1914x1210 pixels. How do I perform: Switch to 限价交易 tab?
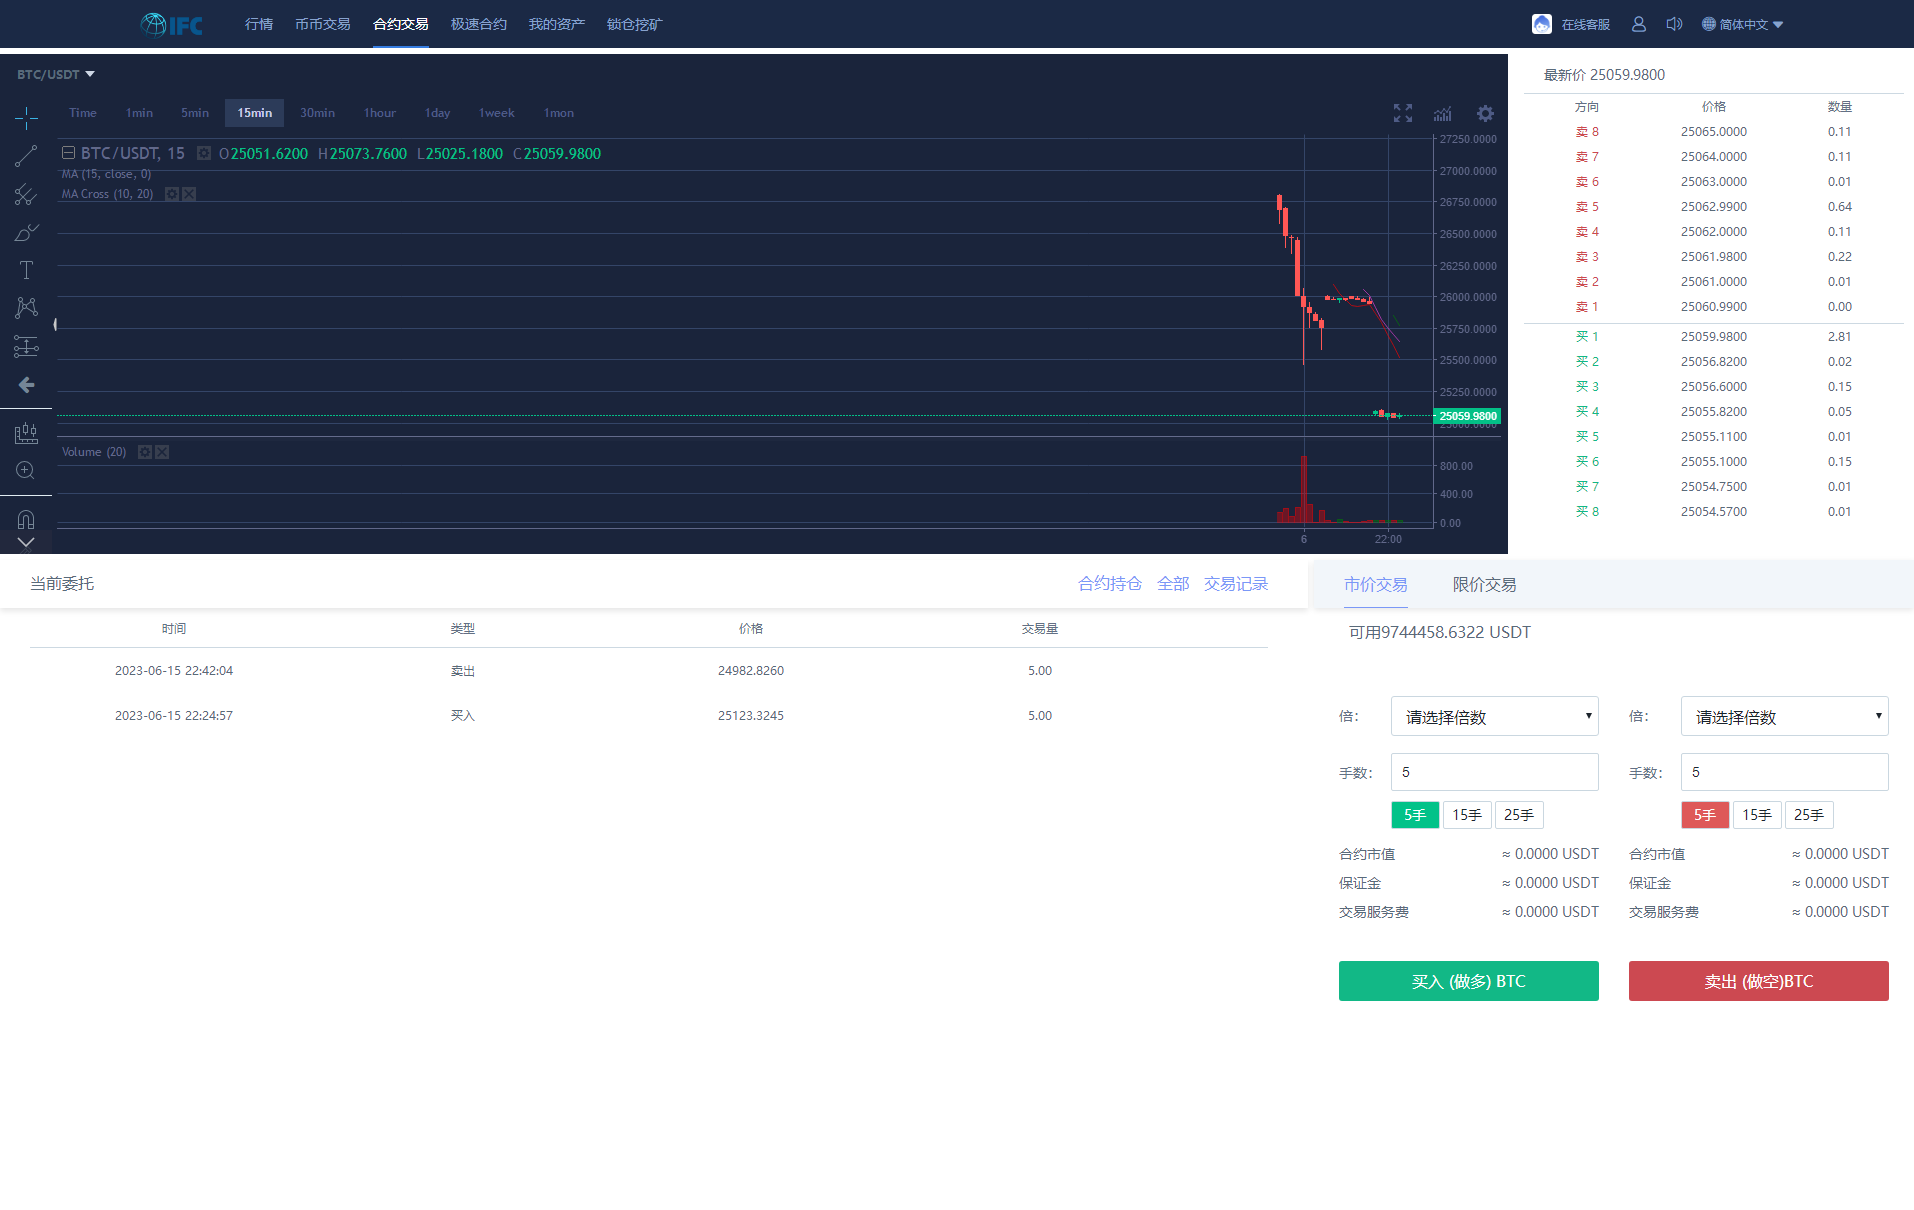pyautogui.click(x=1484, y=585)
